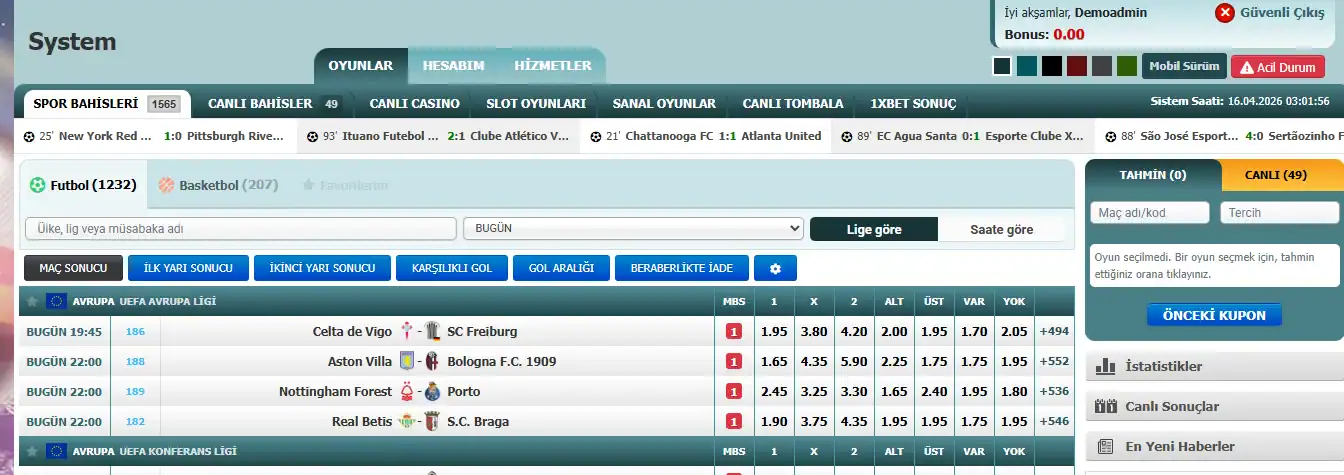
Task: Go to CANLI CASINO menu
Action: [415, 103]
